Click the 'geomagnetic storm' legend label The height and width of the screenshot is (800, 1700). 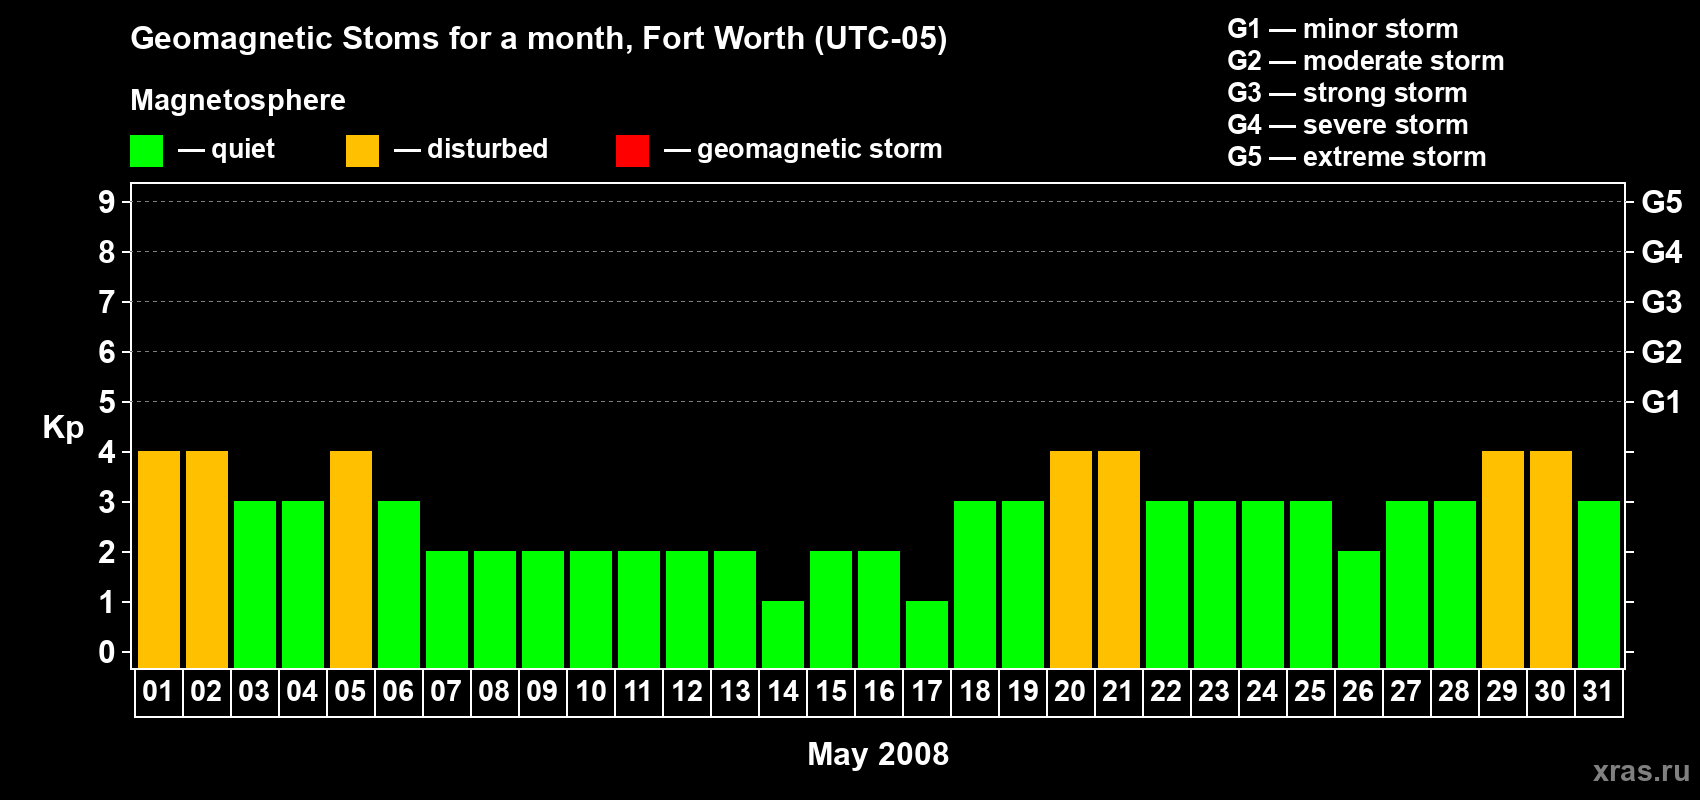[820, 149]
